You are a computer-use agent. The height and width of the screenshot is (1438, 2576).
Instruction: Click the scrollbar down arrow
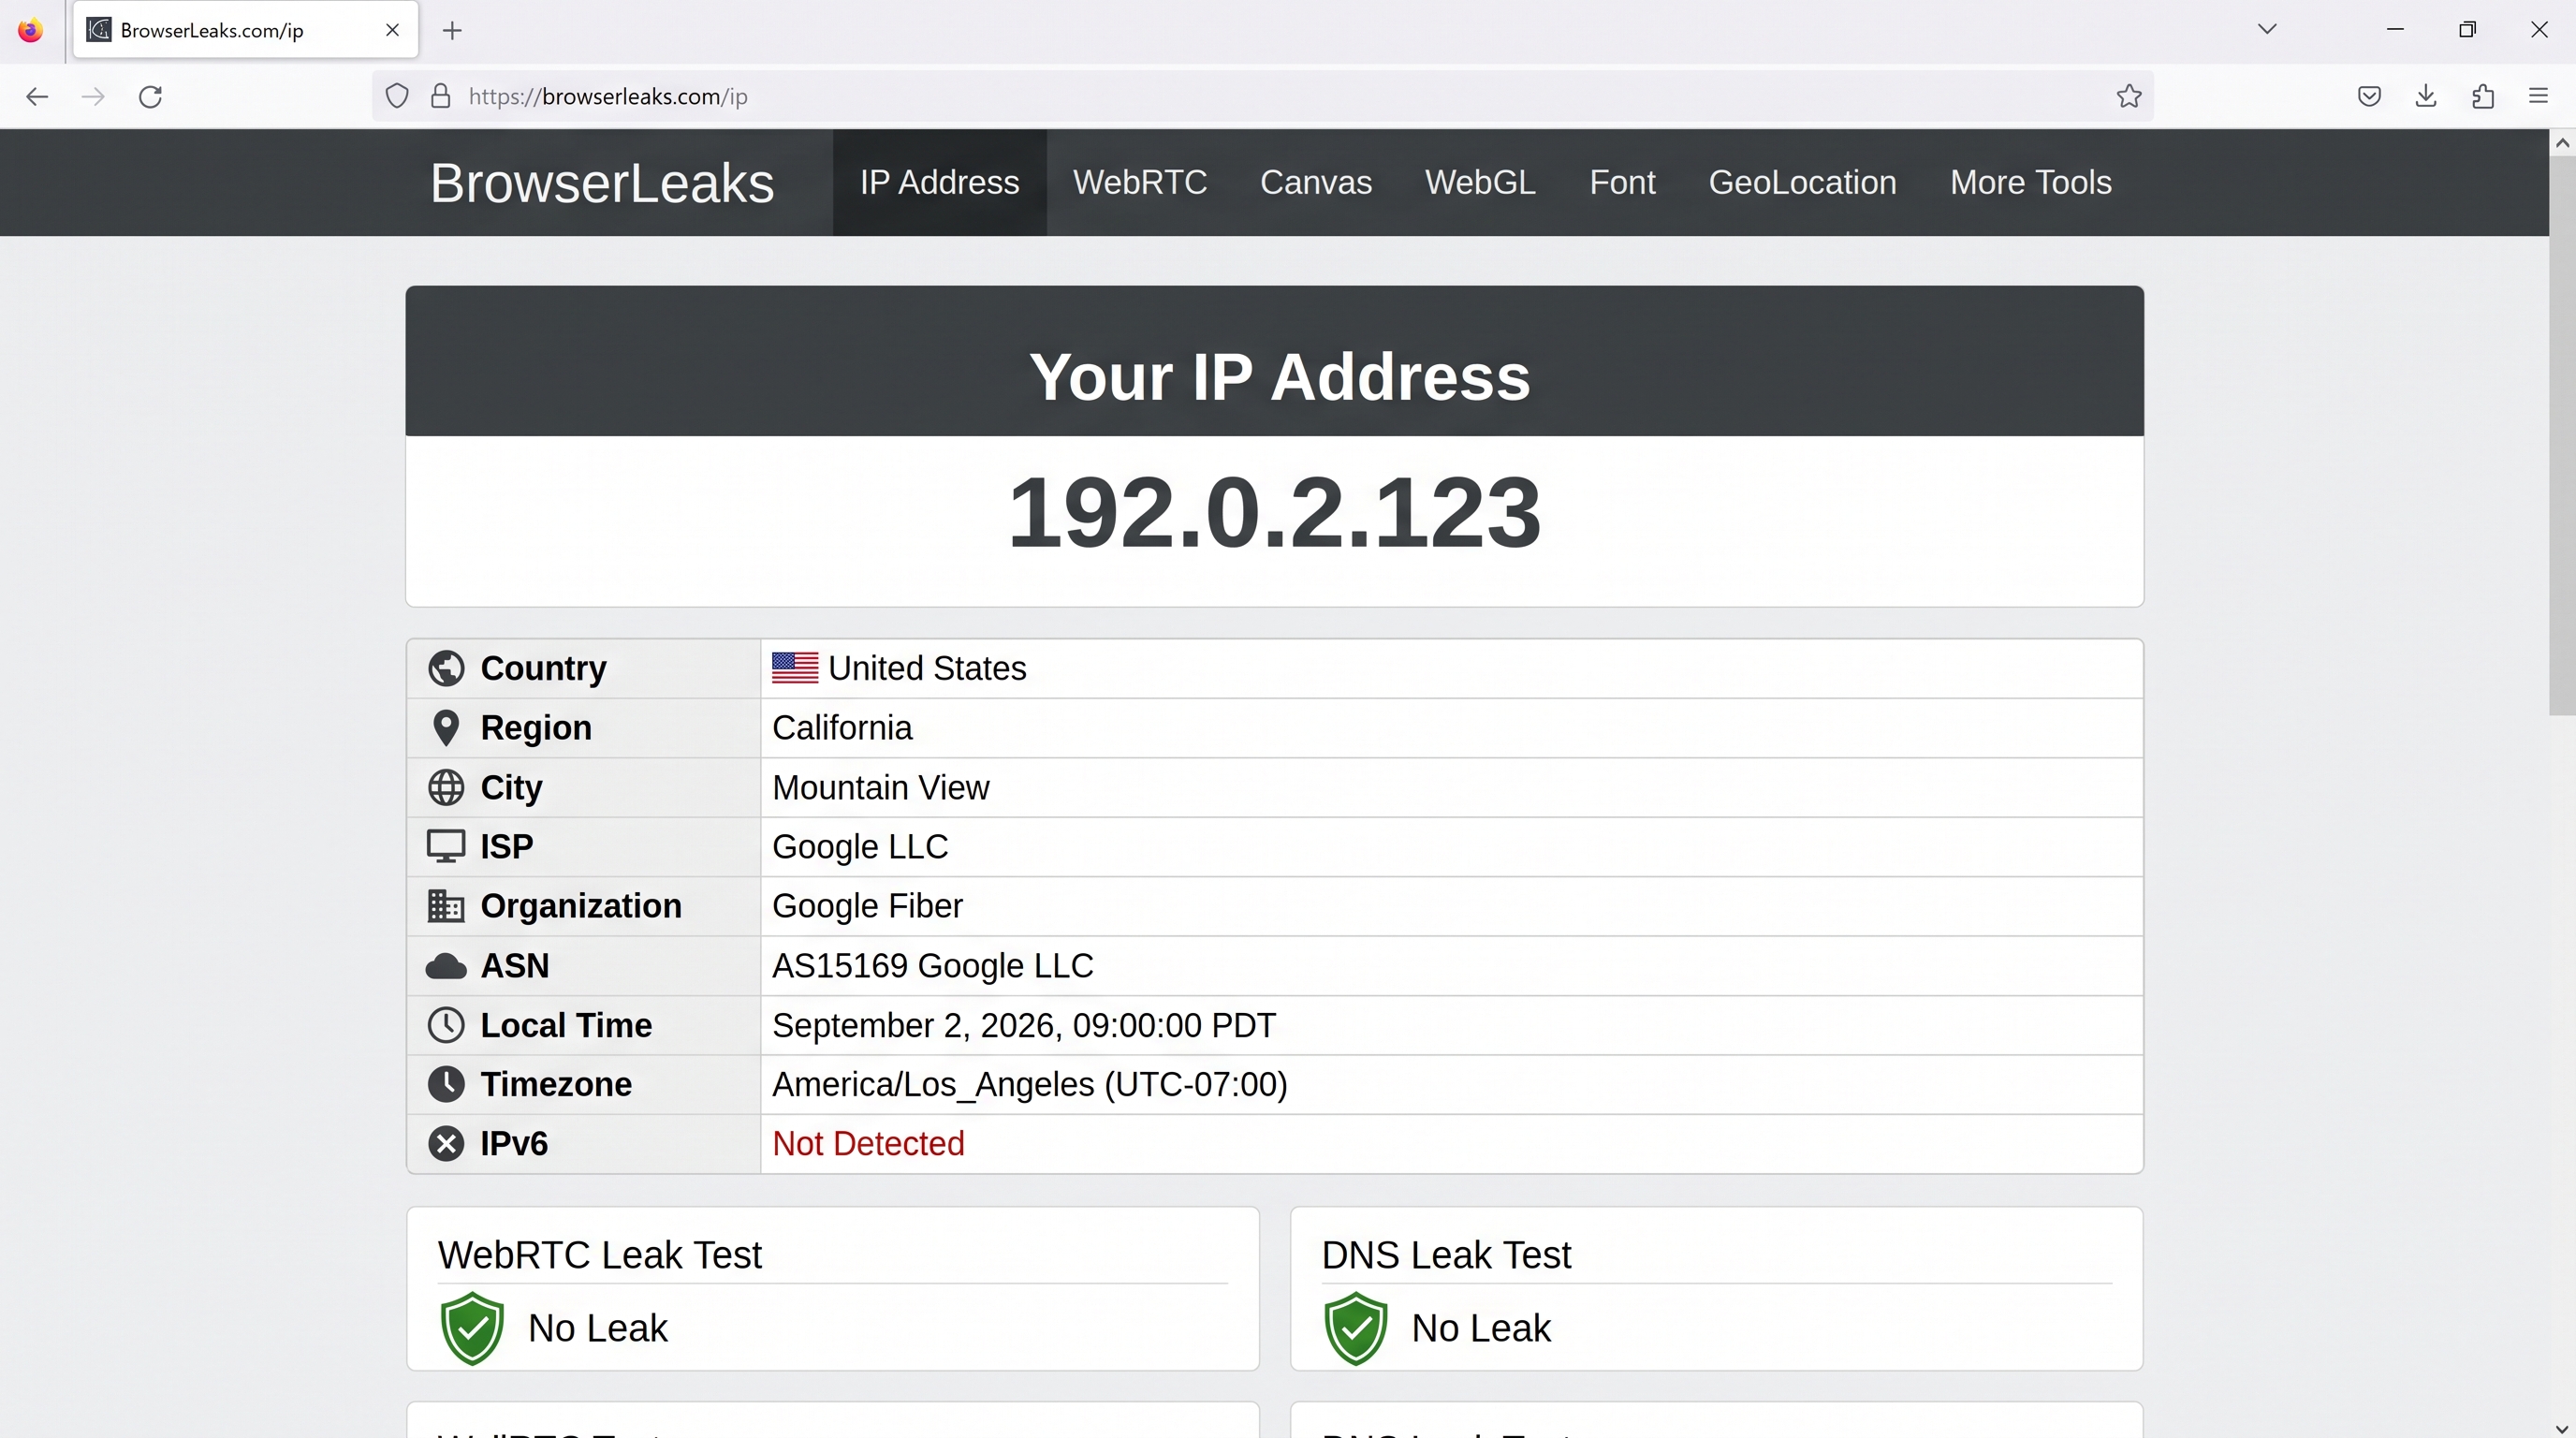[x=2562, y=1428]
